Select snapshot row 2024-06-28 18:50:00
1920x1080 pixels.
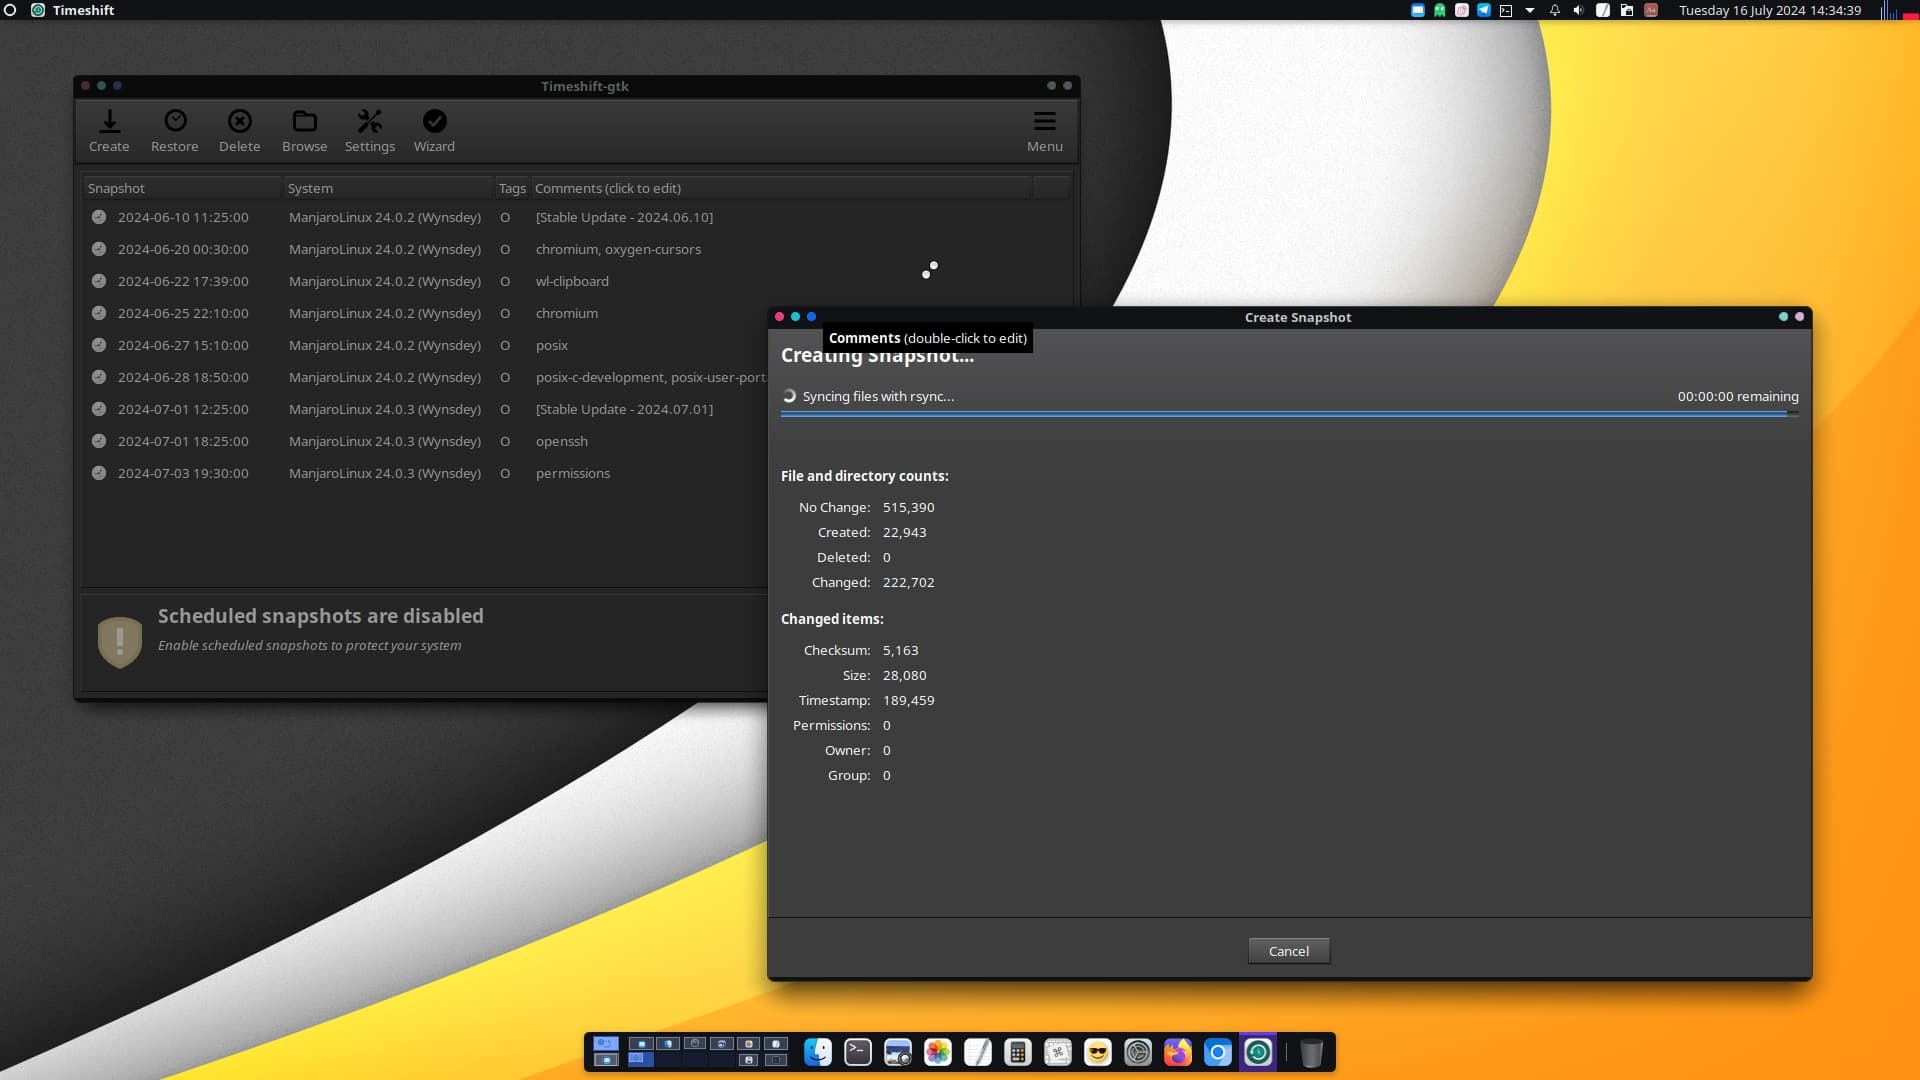pos(424,377)
